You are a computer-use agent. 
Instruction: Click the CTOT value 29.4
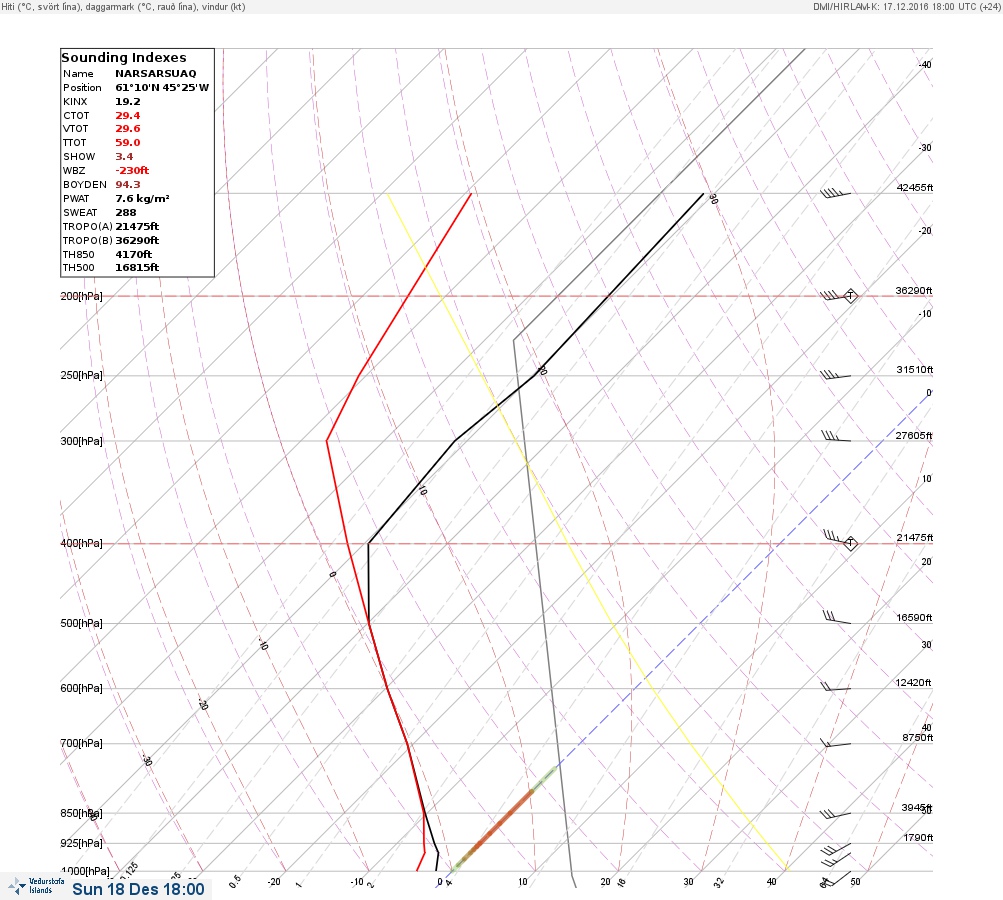tap(128, 116)
